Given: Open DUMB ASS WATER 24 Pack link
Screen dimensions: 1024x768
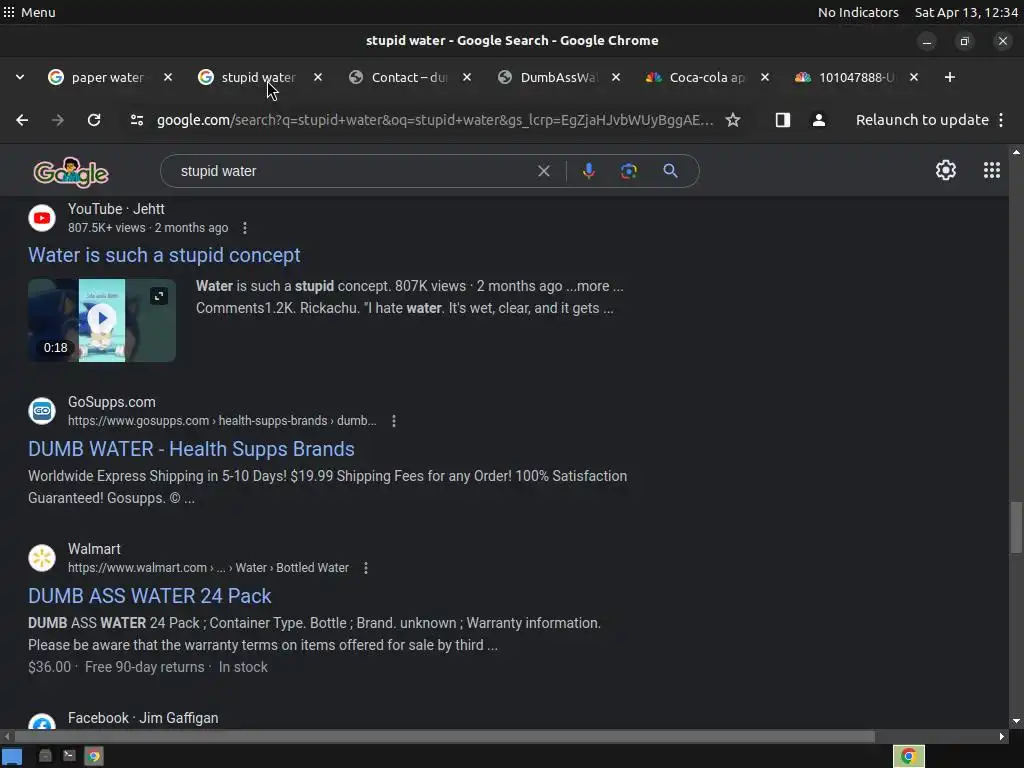Looking at the screenshot, I should click(150, 596).
